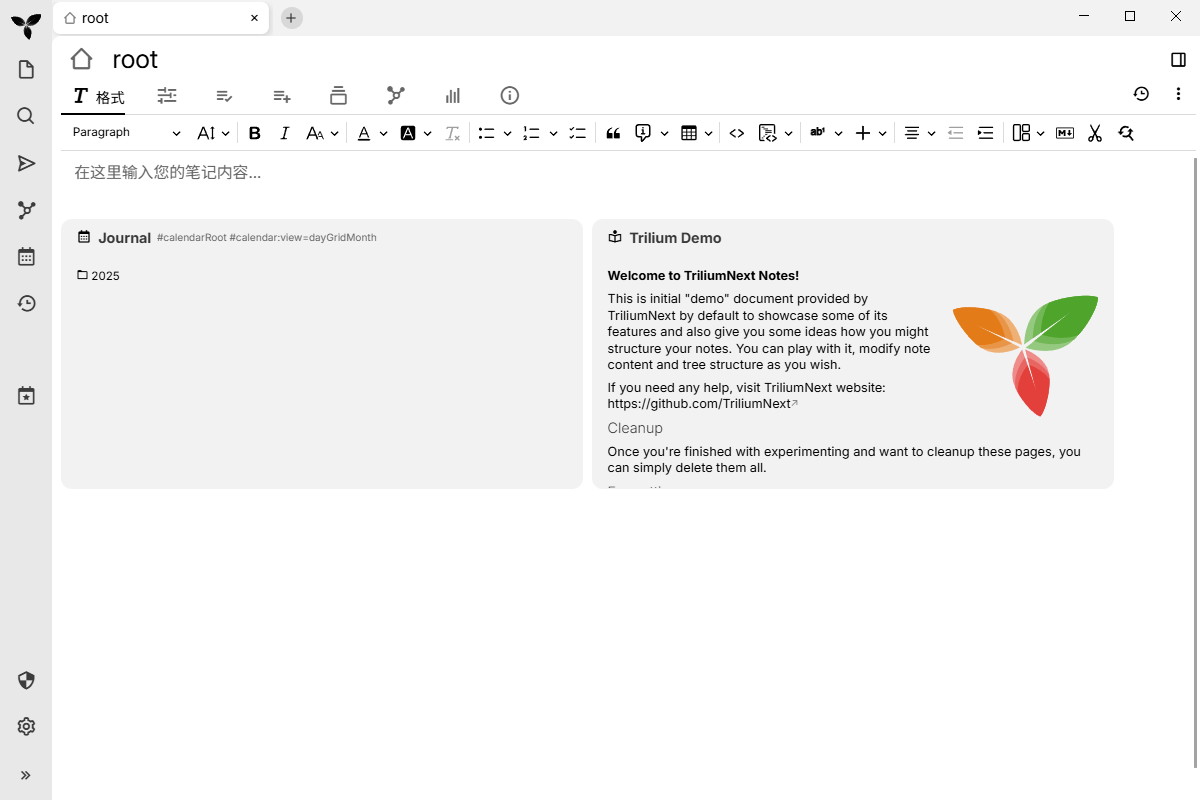
Task: Insert a to-do checkbox list
Action: (x=577, y=133)
